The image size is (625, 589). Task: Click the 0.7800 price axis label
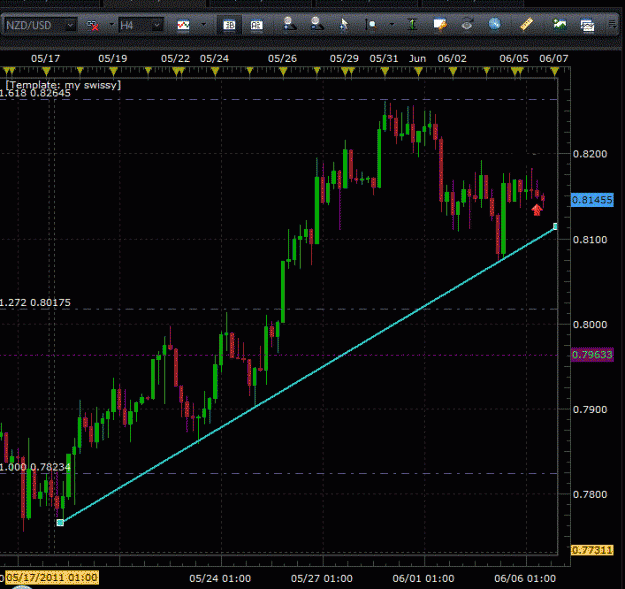click(x=590, y=494)
